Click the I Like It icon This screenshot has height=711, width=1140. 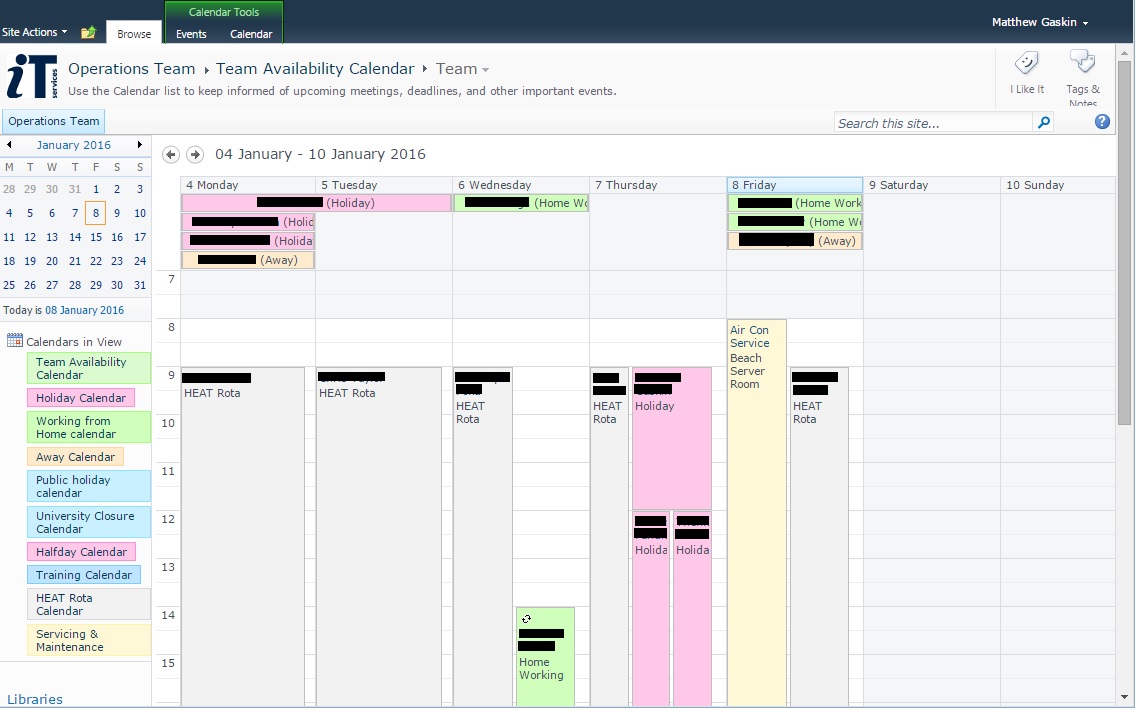(1026, 66)
